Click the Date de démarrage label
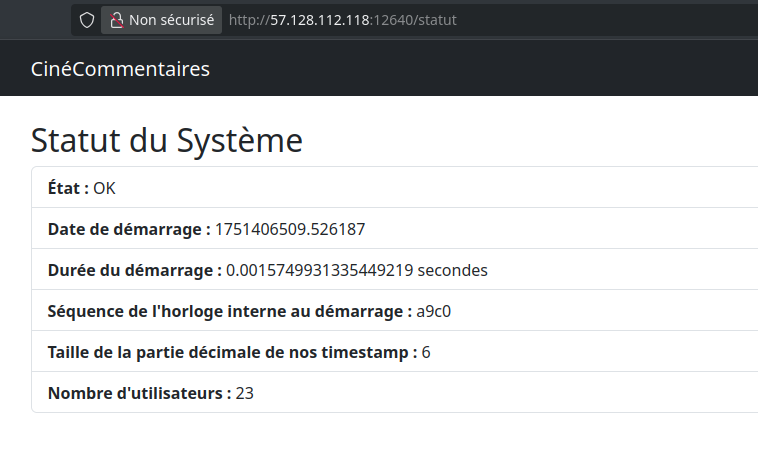Image resolution: width=758 pixels, height=452 pixels. (129, 229)
